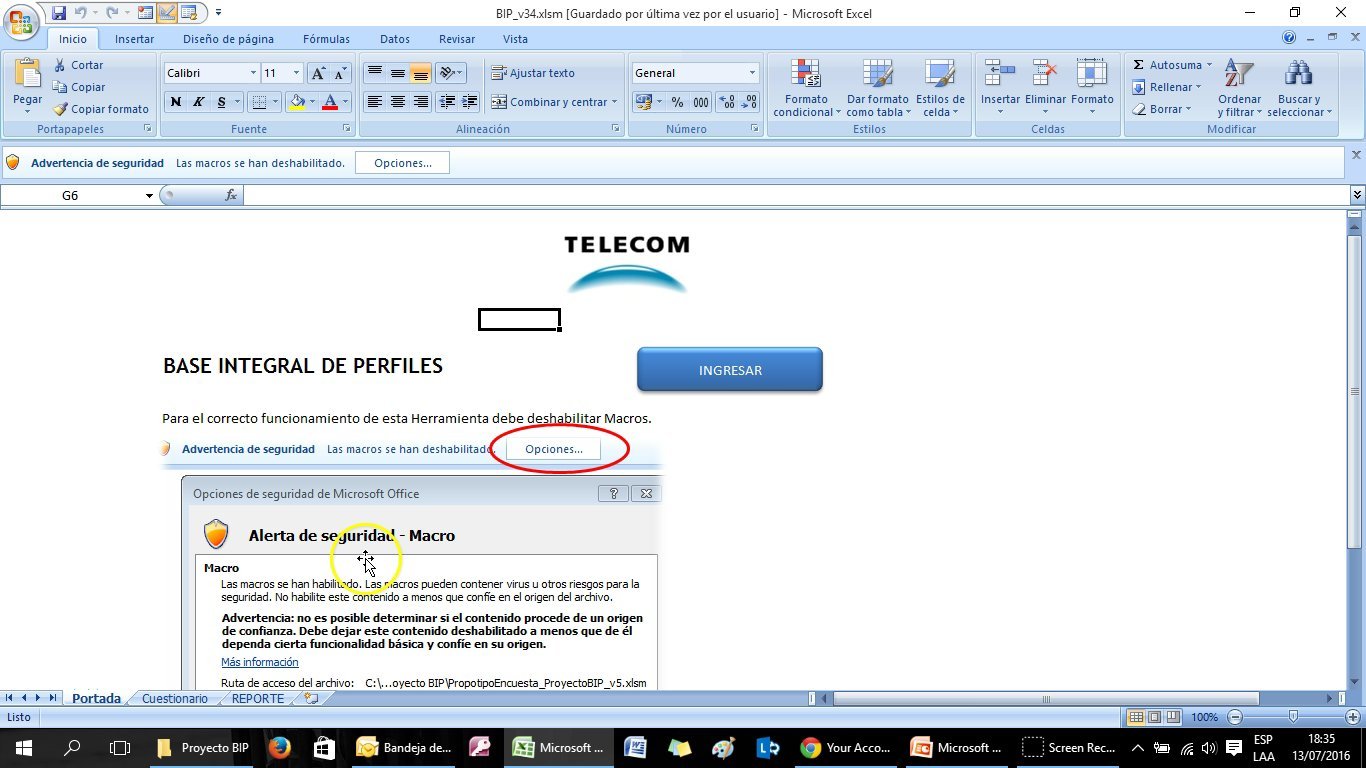Toggle bold formatting with the N icon
This screenshot has width=1366, height=768.
[175, 102]
